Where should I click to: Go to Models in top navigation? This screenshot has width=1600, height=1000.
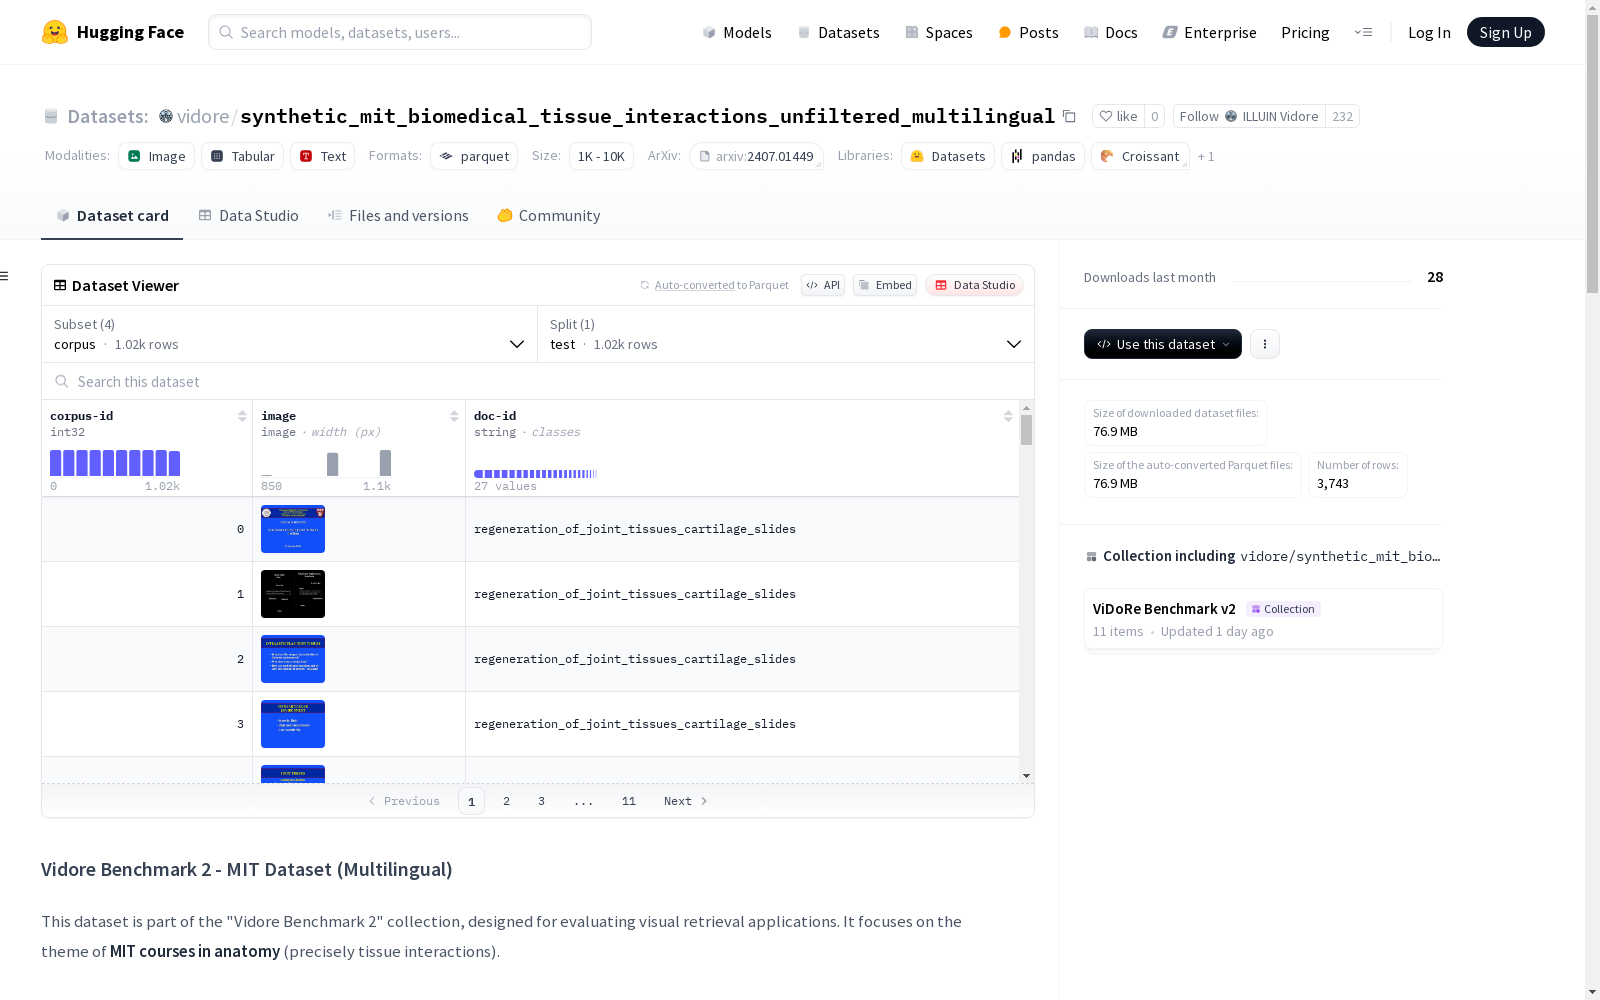(737, 32)
